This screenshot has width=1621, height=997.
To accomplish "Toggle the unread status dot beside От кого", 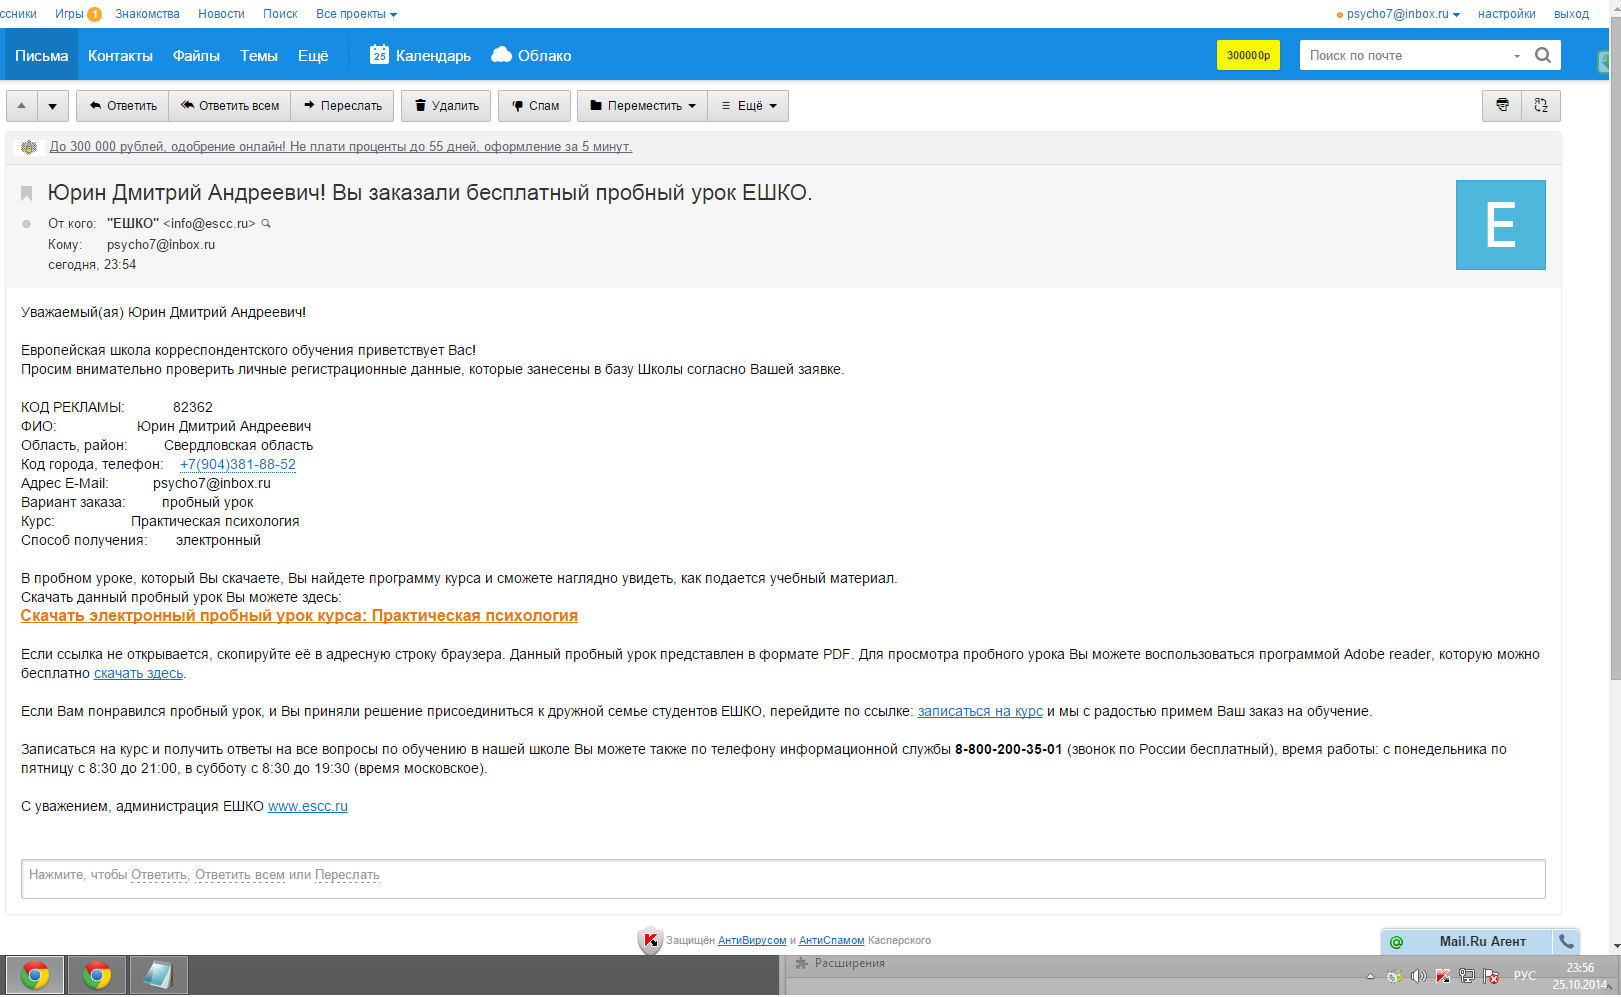I will point(27,224).
